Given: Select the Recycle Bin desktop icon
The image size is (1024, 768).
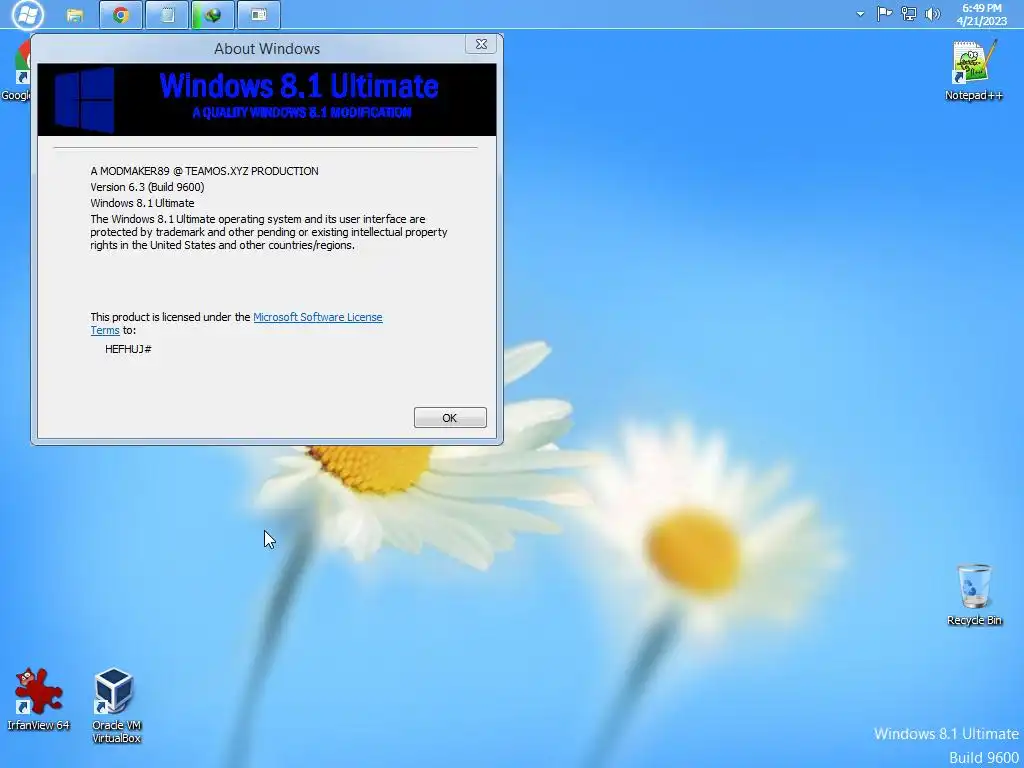Looking at the screenshot, I should 974,595.
